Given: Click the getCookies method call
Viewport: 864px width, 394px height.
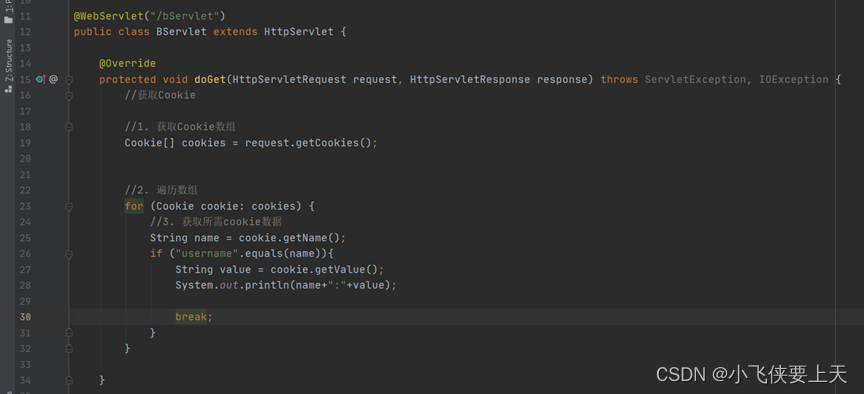Looking at the screenshot, I should 328,143.
